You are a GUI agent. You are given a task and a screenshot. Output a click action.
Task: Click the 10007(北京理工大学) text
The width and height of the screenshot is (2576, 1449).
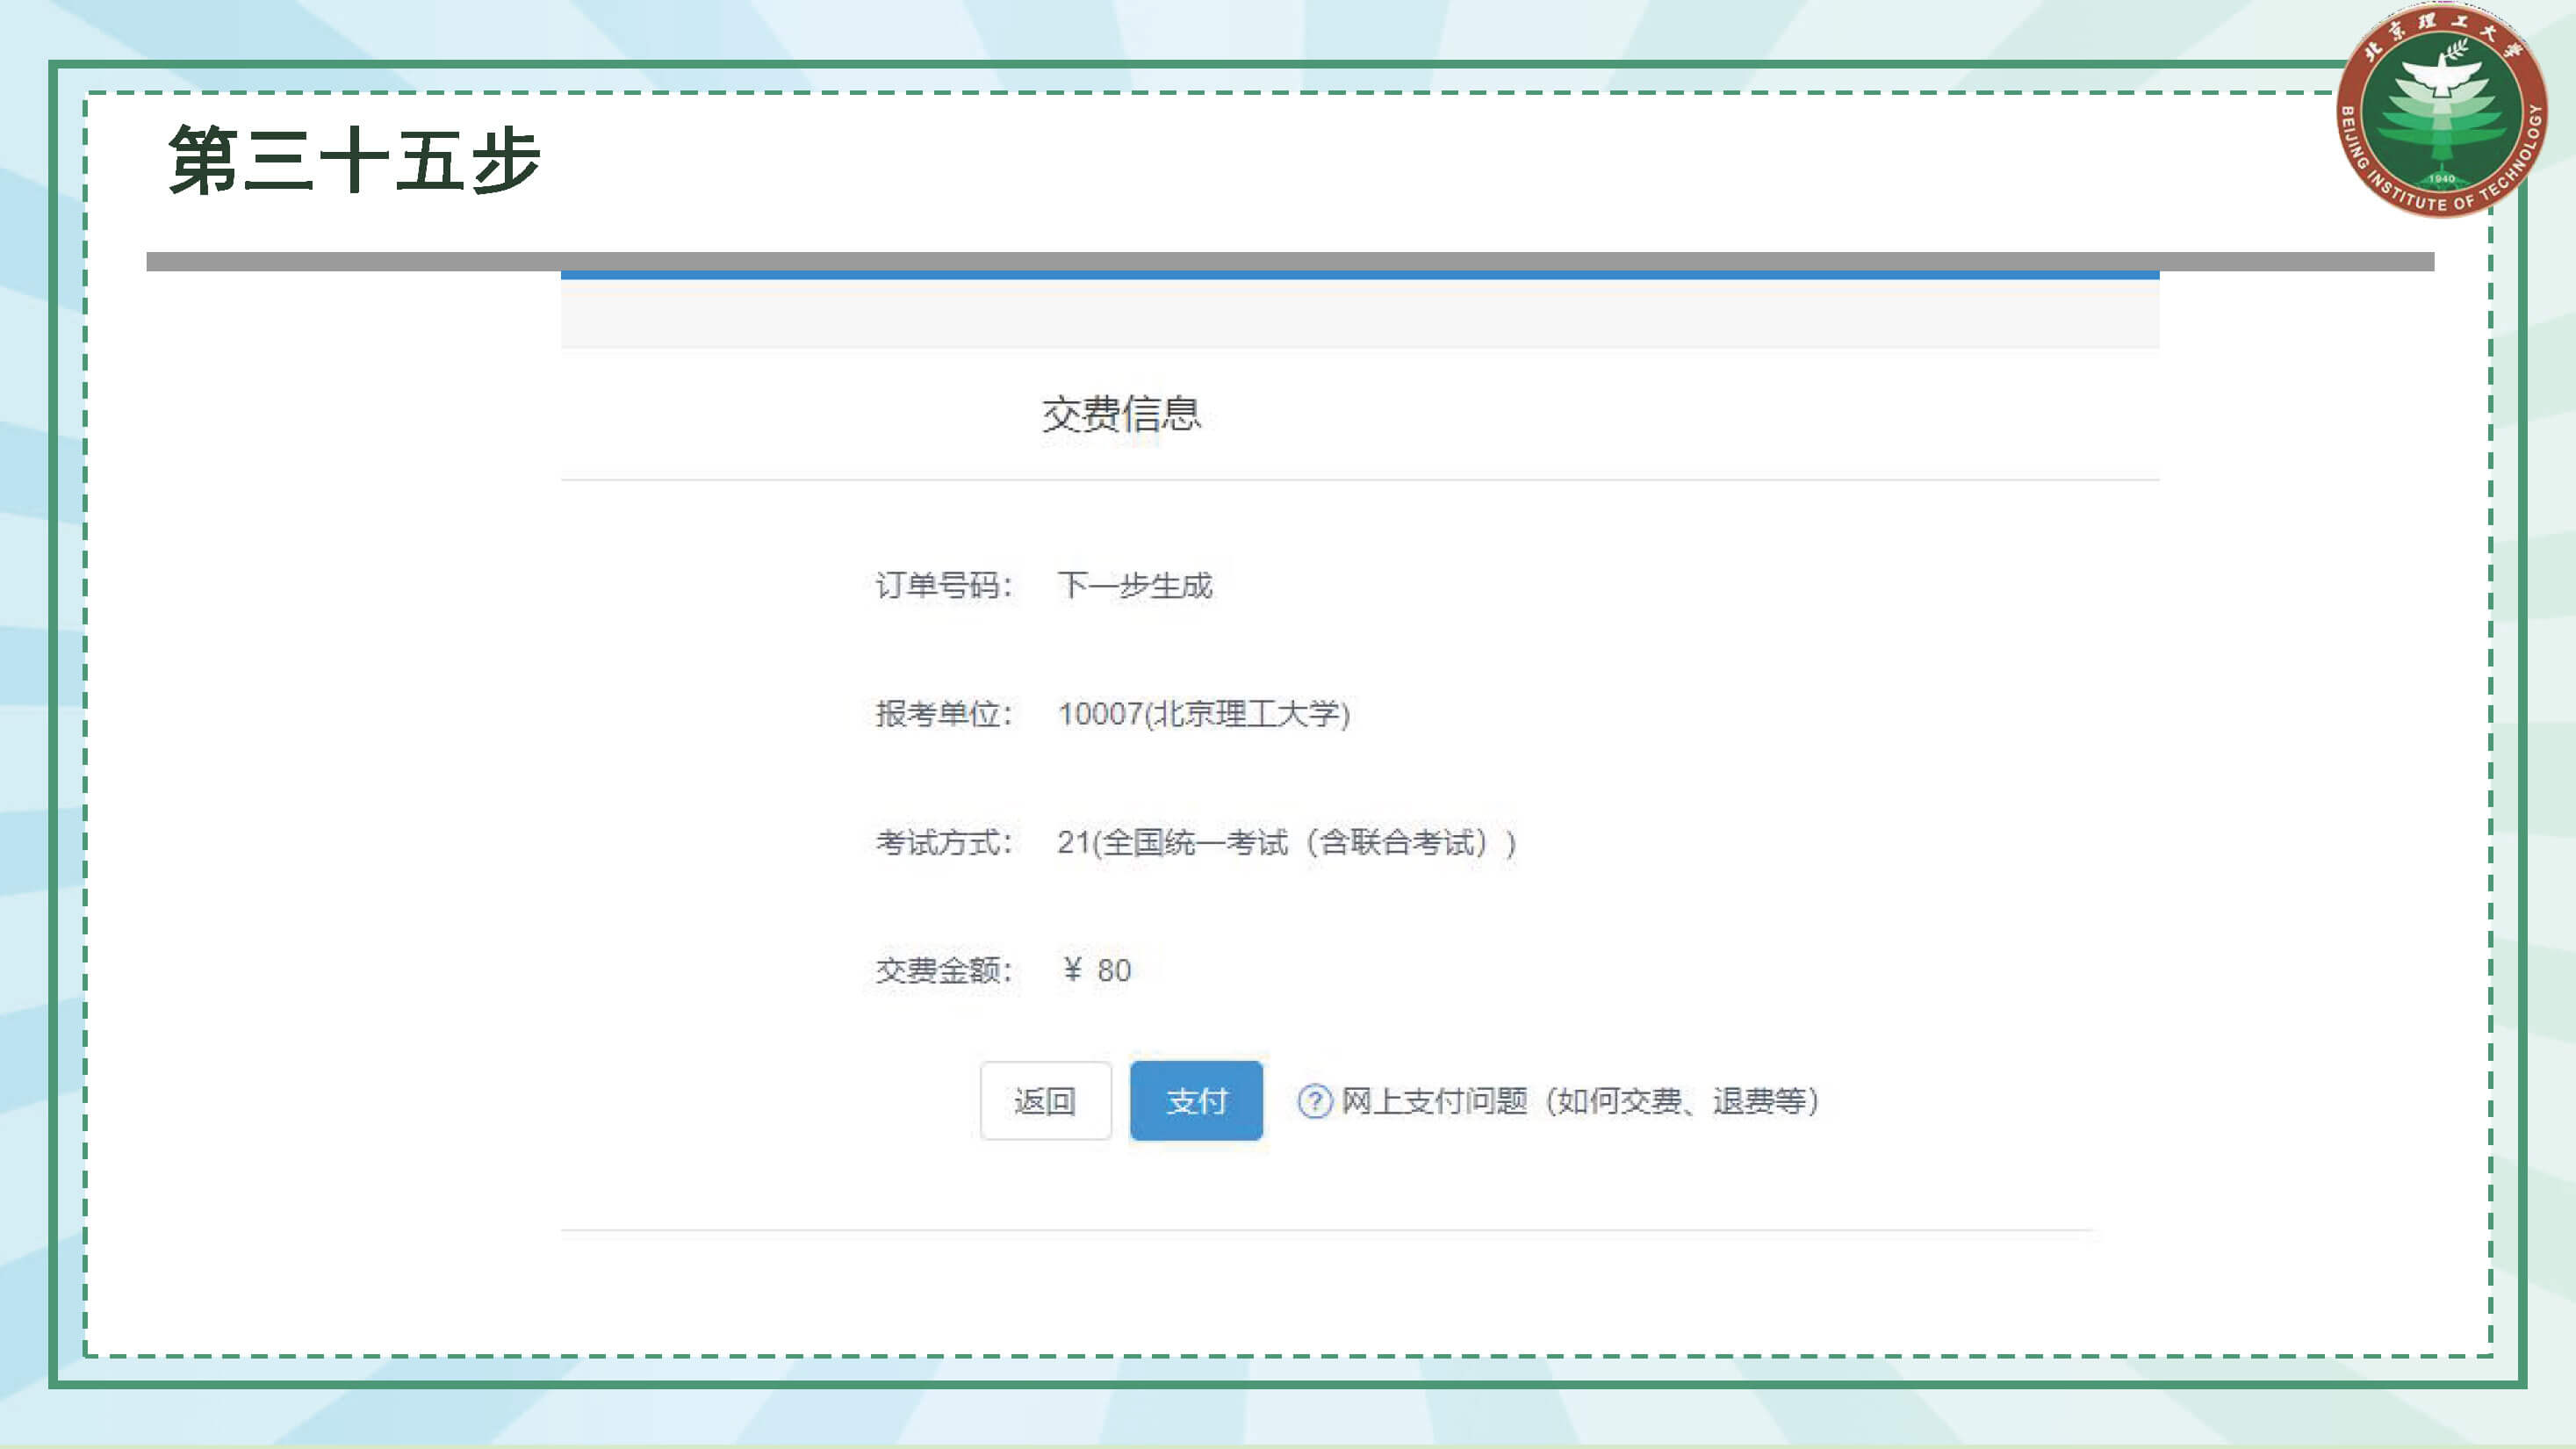tap(1204, 714)
